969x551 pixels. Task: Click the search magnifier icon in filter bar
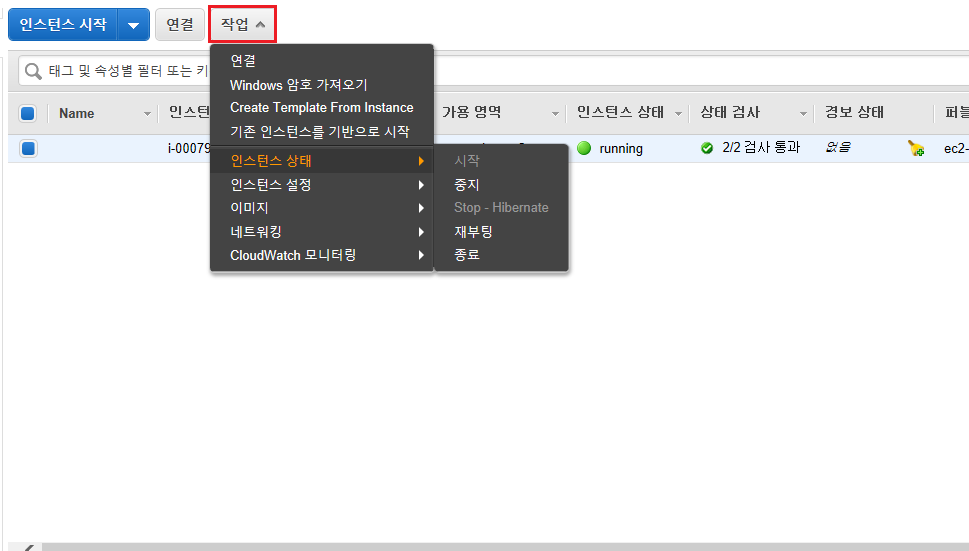(33, 72)
